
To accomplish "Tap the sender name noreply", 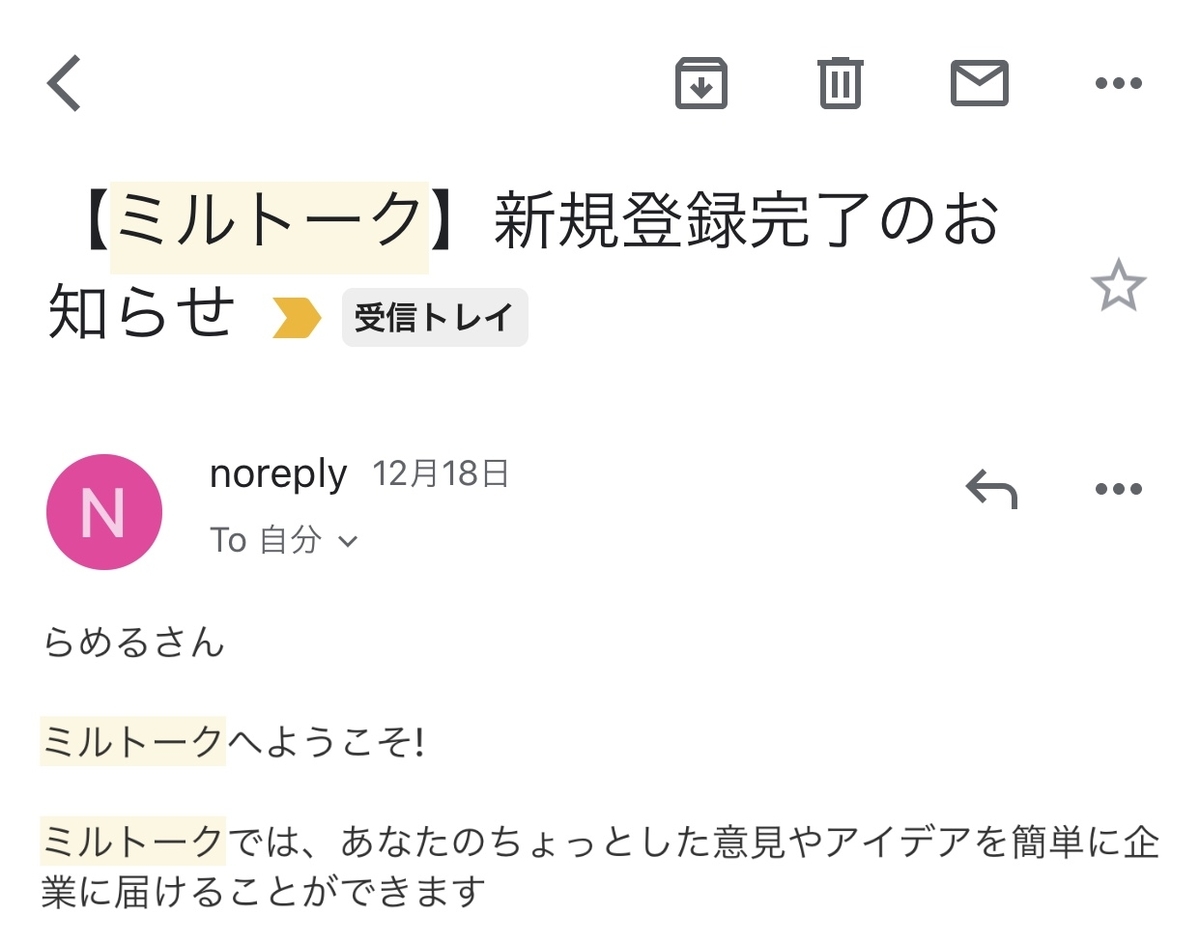I will pos(278,474).
